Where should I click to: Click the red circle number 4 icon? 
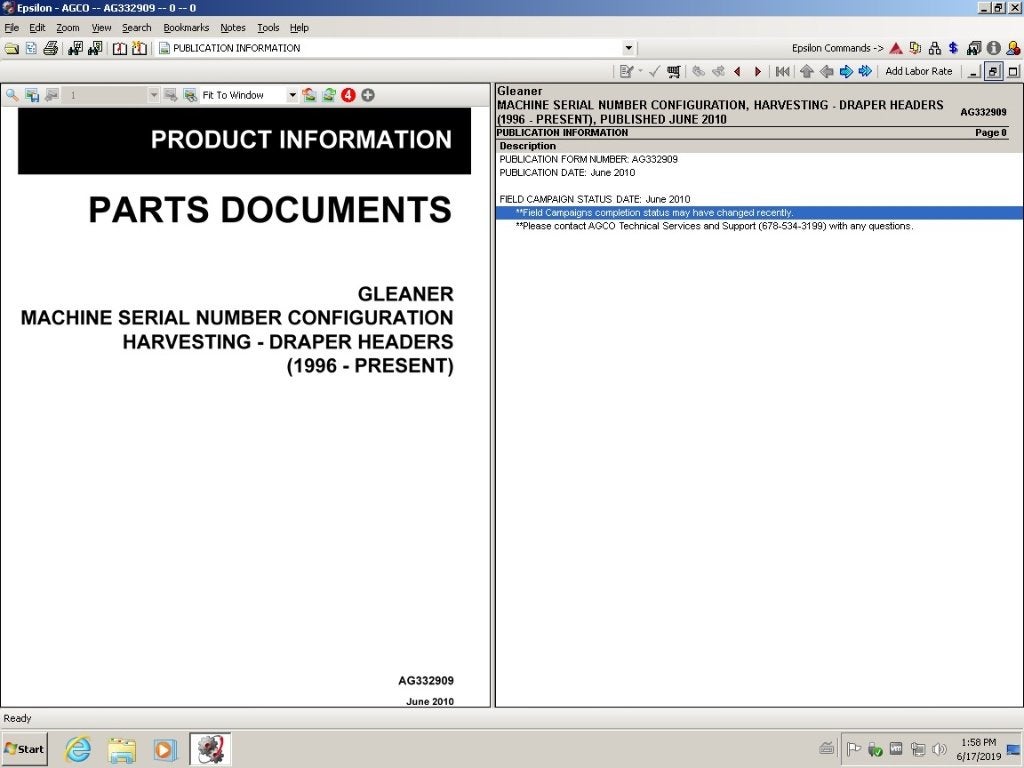click(348, 95)
